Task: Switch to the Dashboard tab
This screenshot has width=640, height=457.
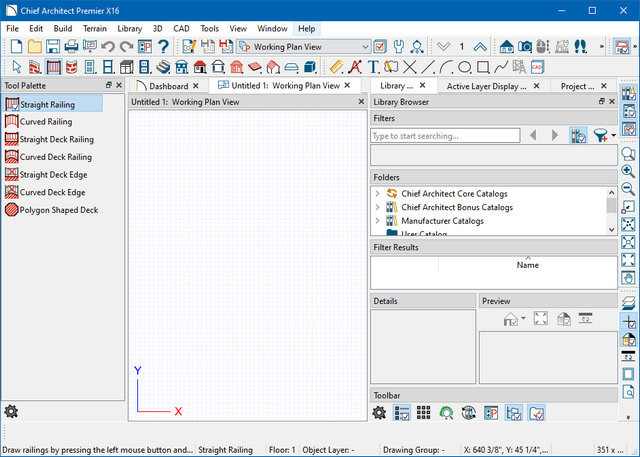Action: pyautogui.click(x=168, y=87)
